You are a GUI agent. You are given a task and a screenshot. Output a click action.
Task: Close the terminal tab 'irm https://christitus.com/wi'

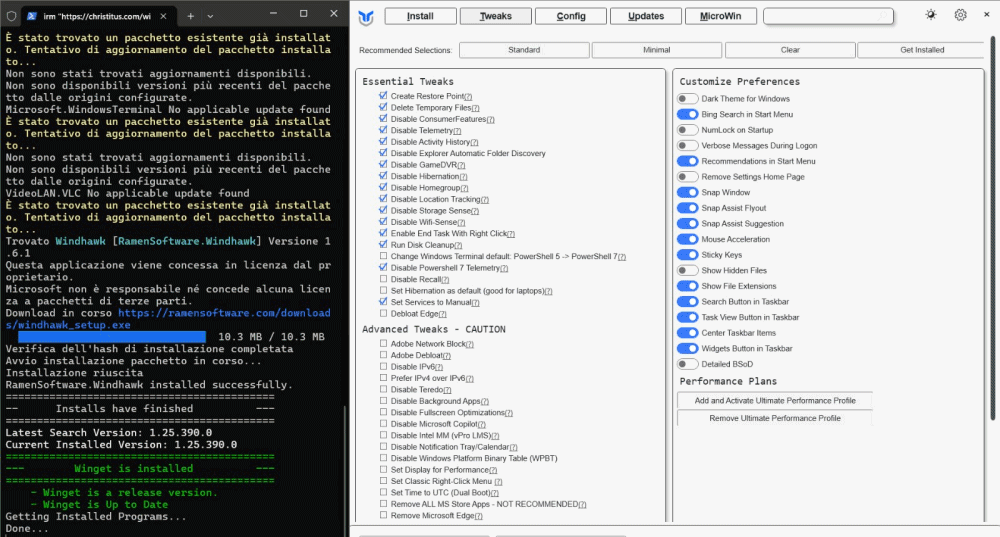(x=163, y=16)
